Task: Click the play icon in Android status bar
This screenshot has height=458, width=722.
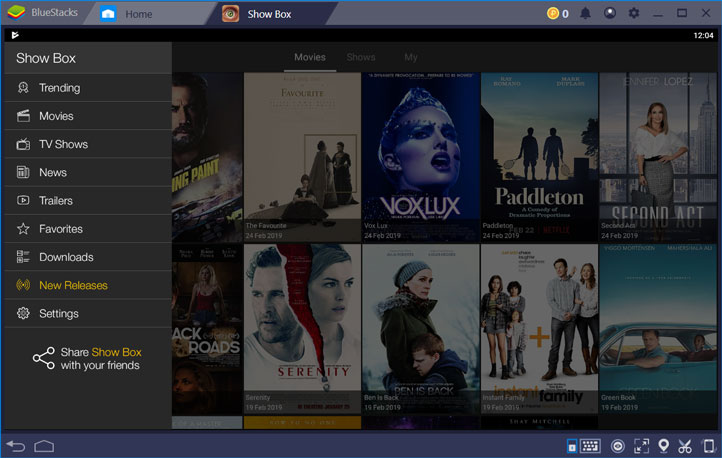Action: click(15, 35)
